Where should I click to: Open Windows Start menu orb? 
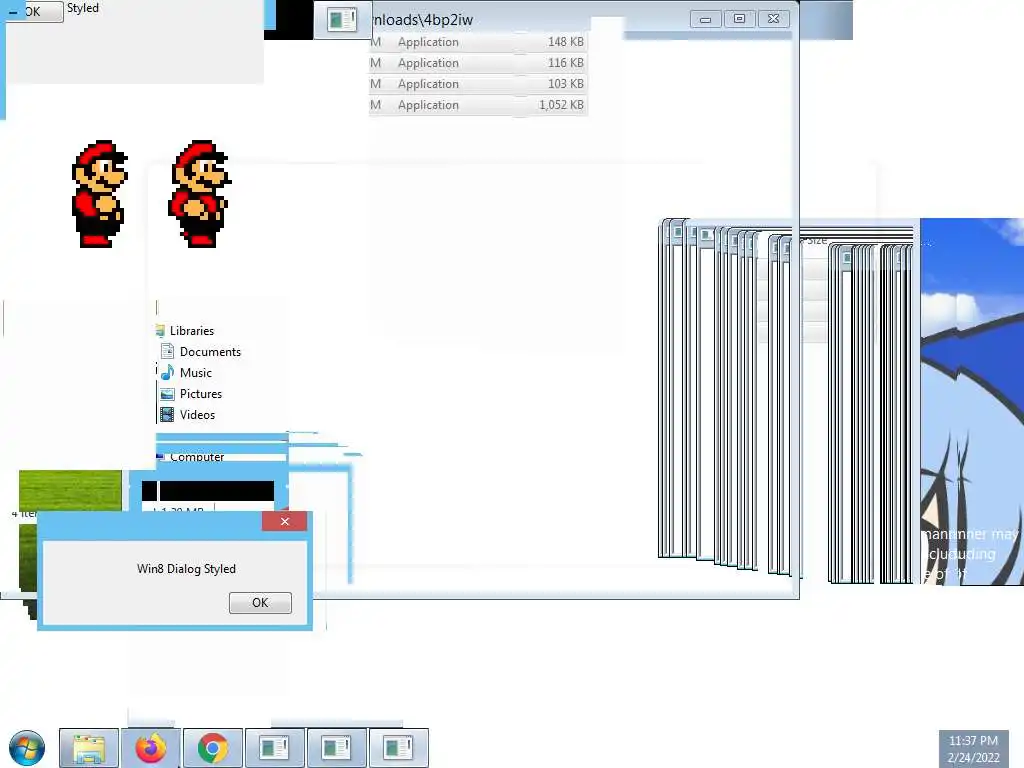(x=27, y=748)
